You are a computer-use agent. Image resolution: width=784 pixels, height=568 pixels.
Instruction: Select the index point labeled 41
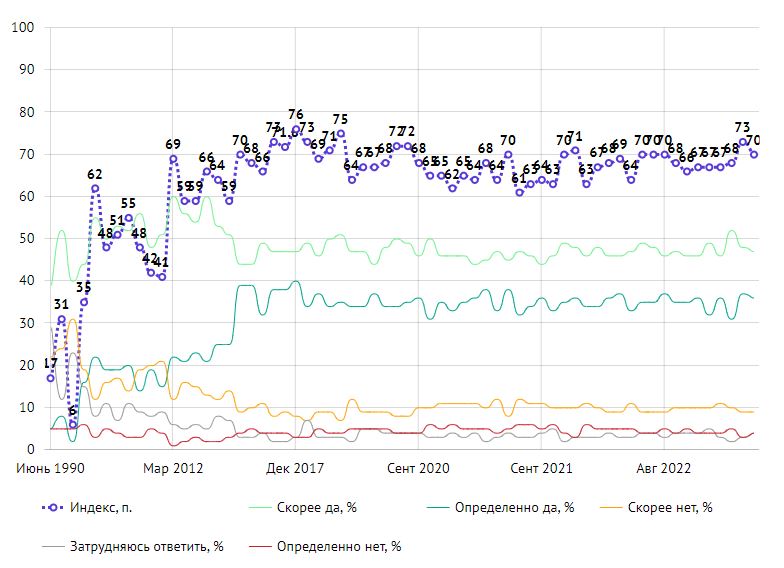(162, 277)
